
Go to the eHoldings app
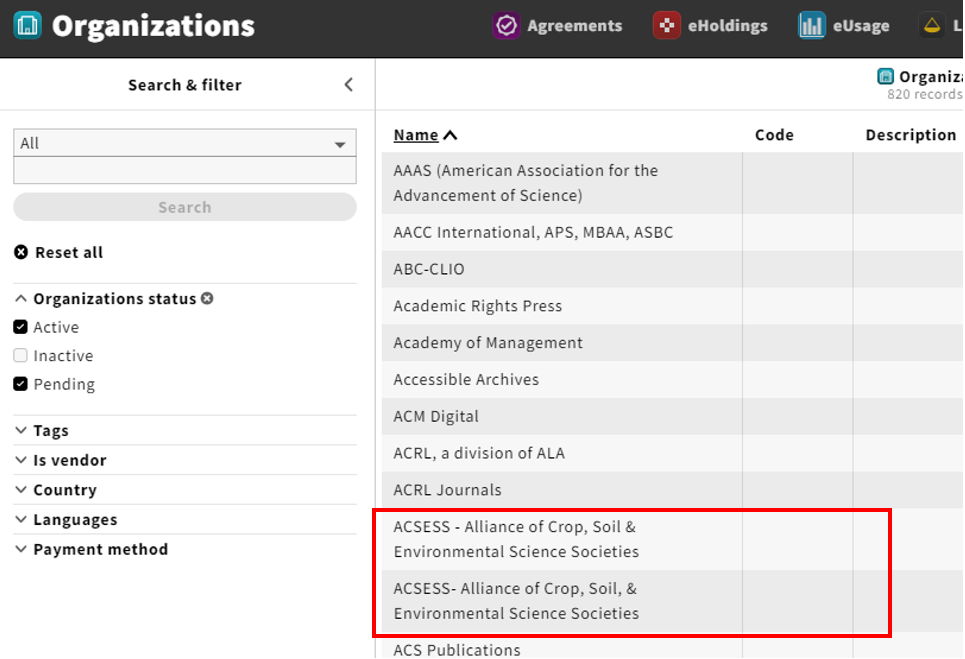tap(711, 25)
